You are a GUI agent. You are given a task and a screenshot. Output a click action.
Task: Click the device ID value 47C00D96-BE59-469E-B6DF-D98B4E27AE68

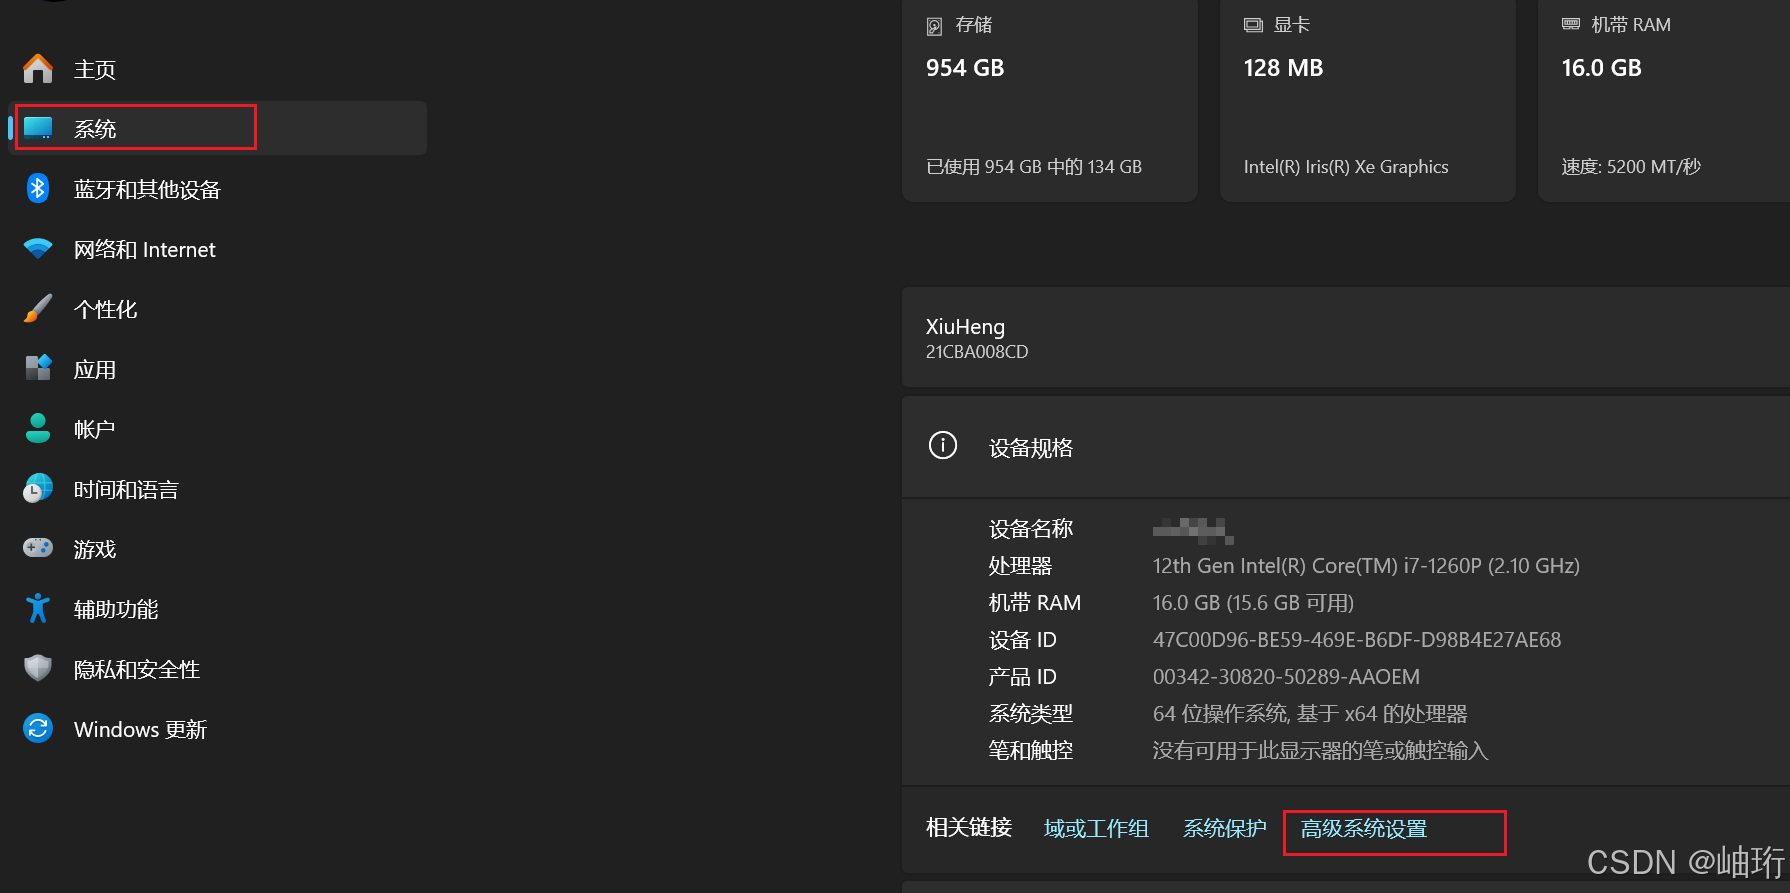1357,640
